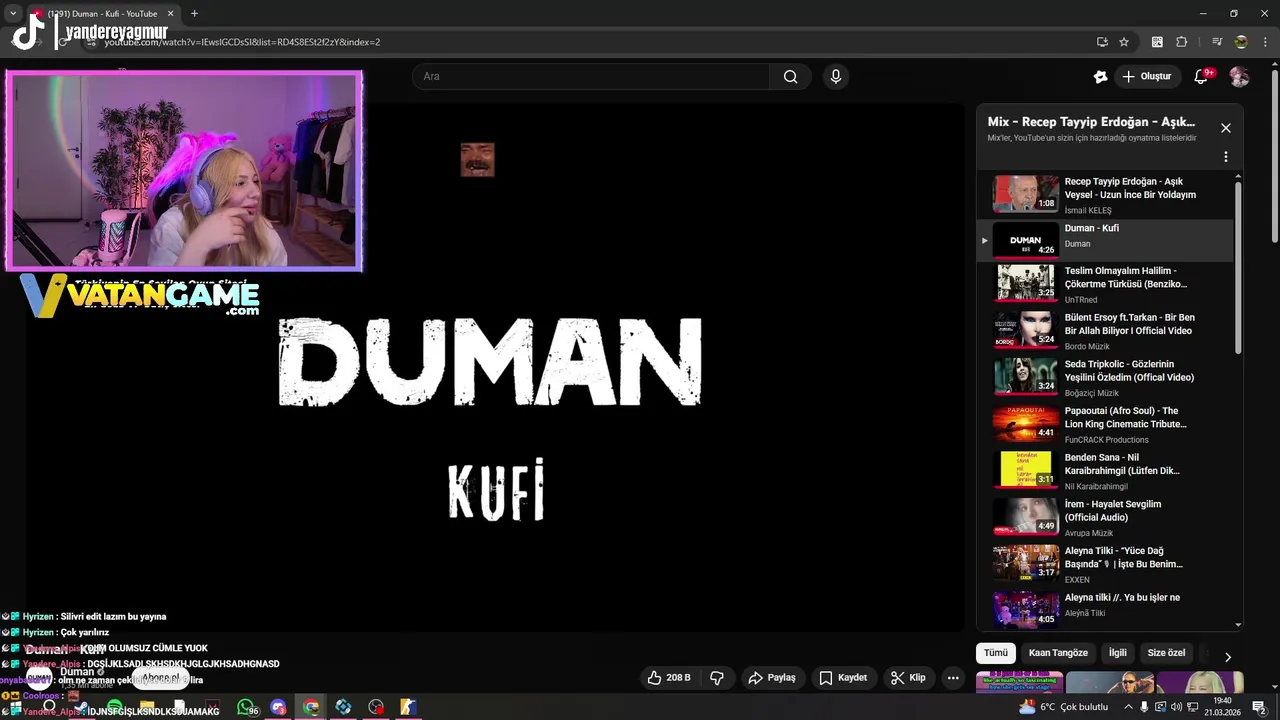Open the volume control in system tray
Screen dimensions: 1280x720
1178,707
